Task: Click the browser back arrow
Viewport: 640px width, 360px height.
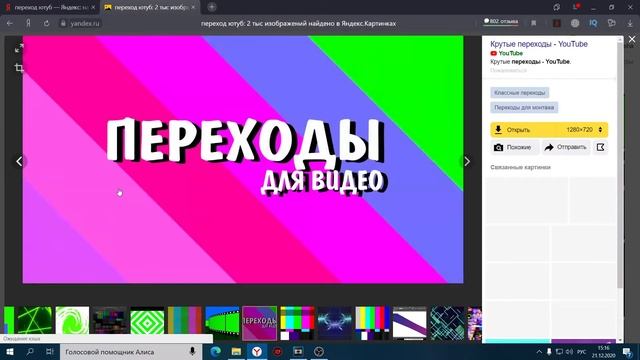Action: click(x=10, y=23)
